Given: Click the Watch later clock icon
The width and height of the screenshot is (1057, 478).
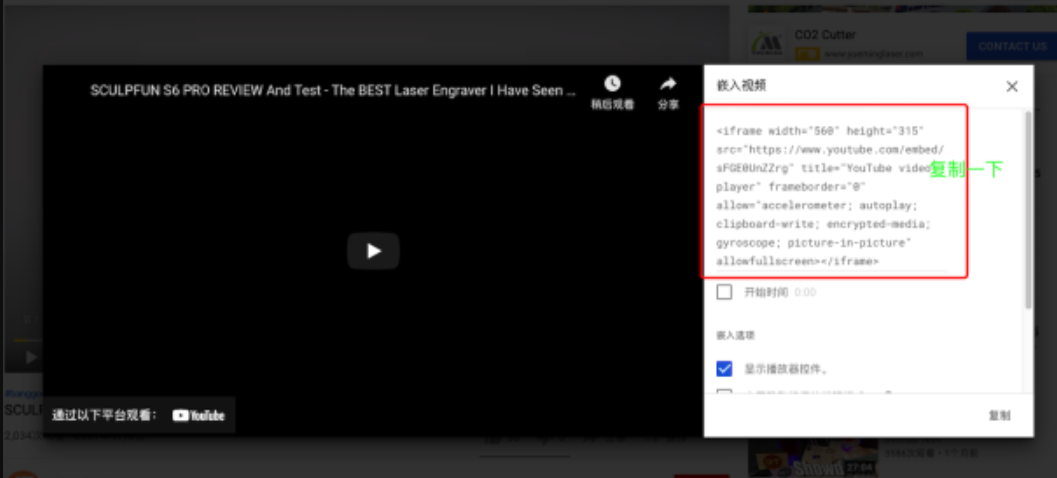Looking at the screenshot, I should click(x=612, y=84).
